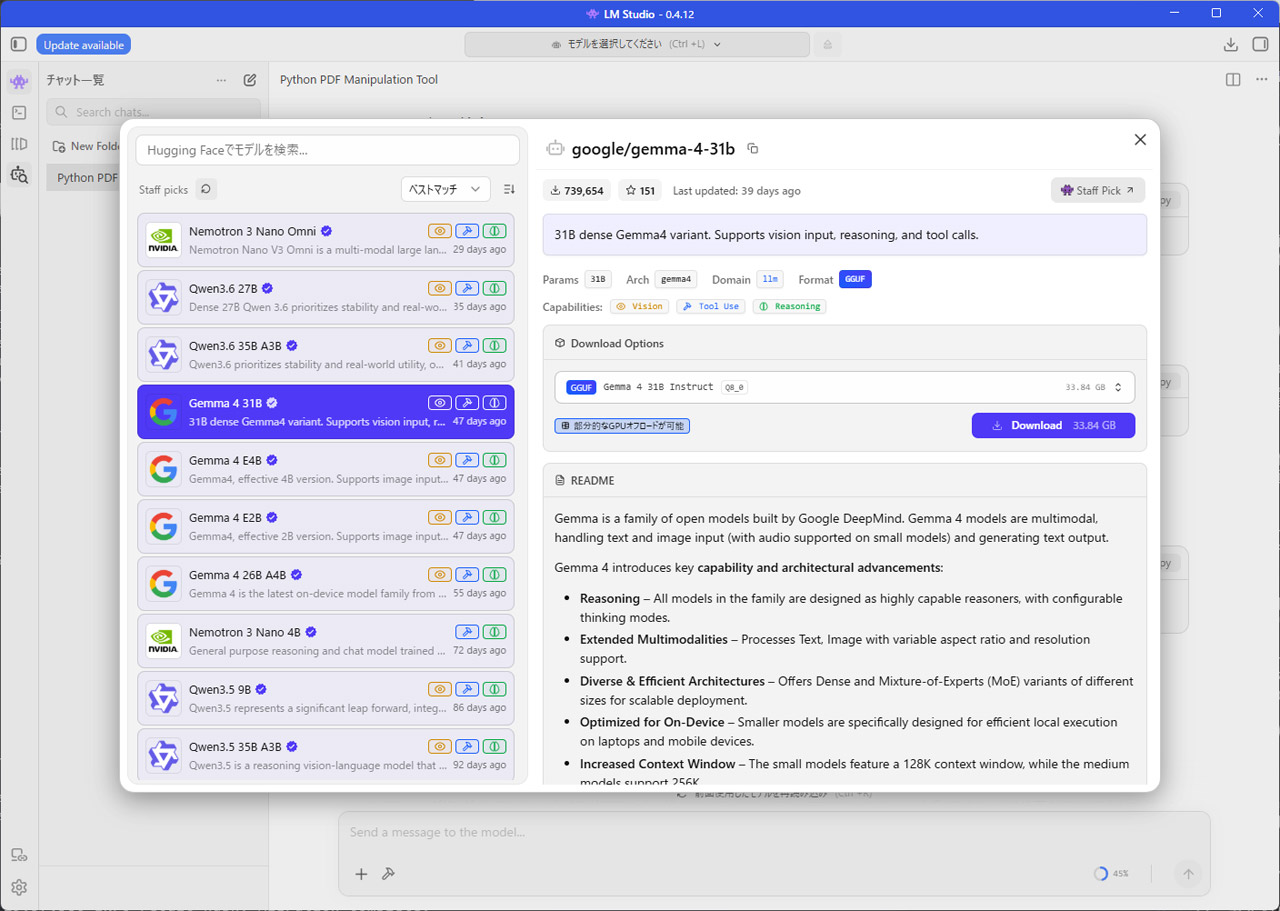Click the 部分的なGPUオフロードが可能 badge

coord(622,426)
